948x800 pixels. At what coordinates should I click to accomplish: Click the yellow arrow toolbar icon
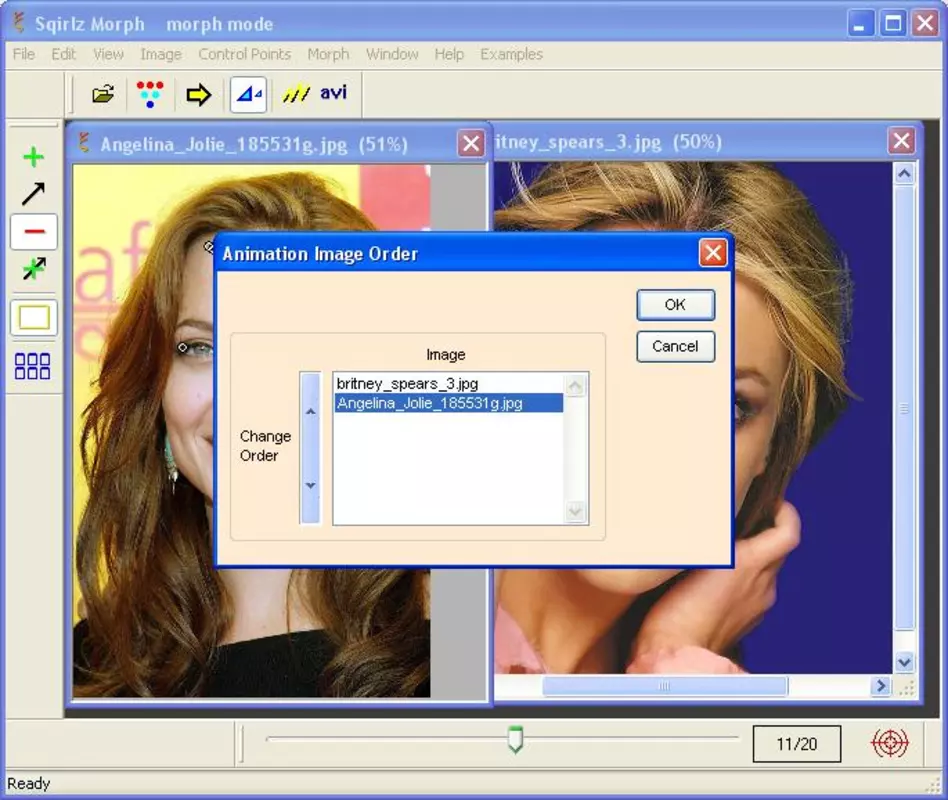(x=198, y=95)
